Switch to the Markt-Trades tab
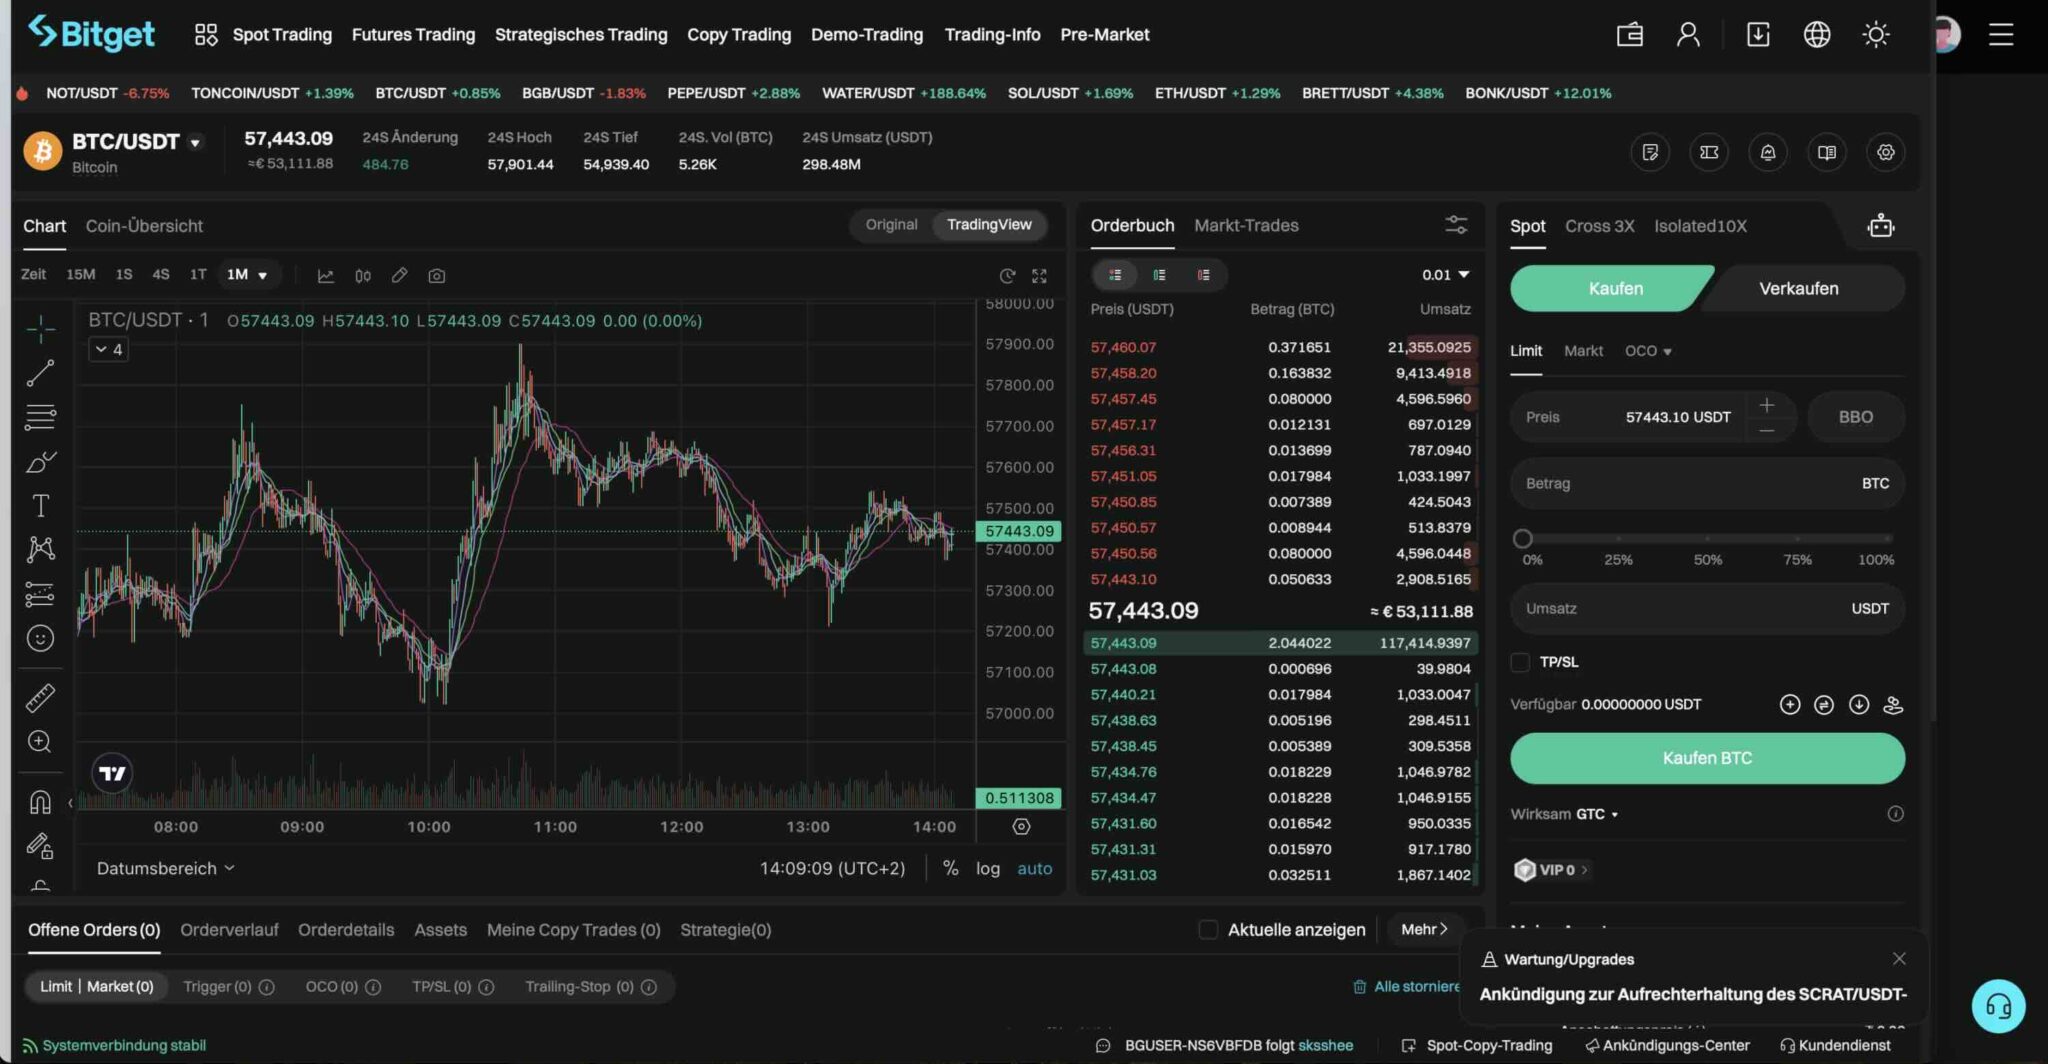 click(x=1246, y=225)
